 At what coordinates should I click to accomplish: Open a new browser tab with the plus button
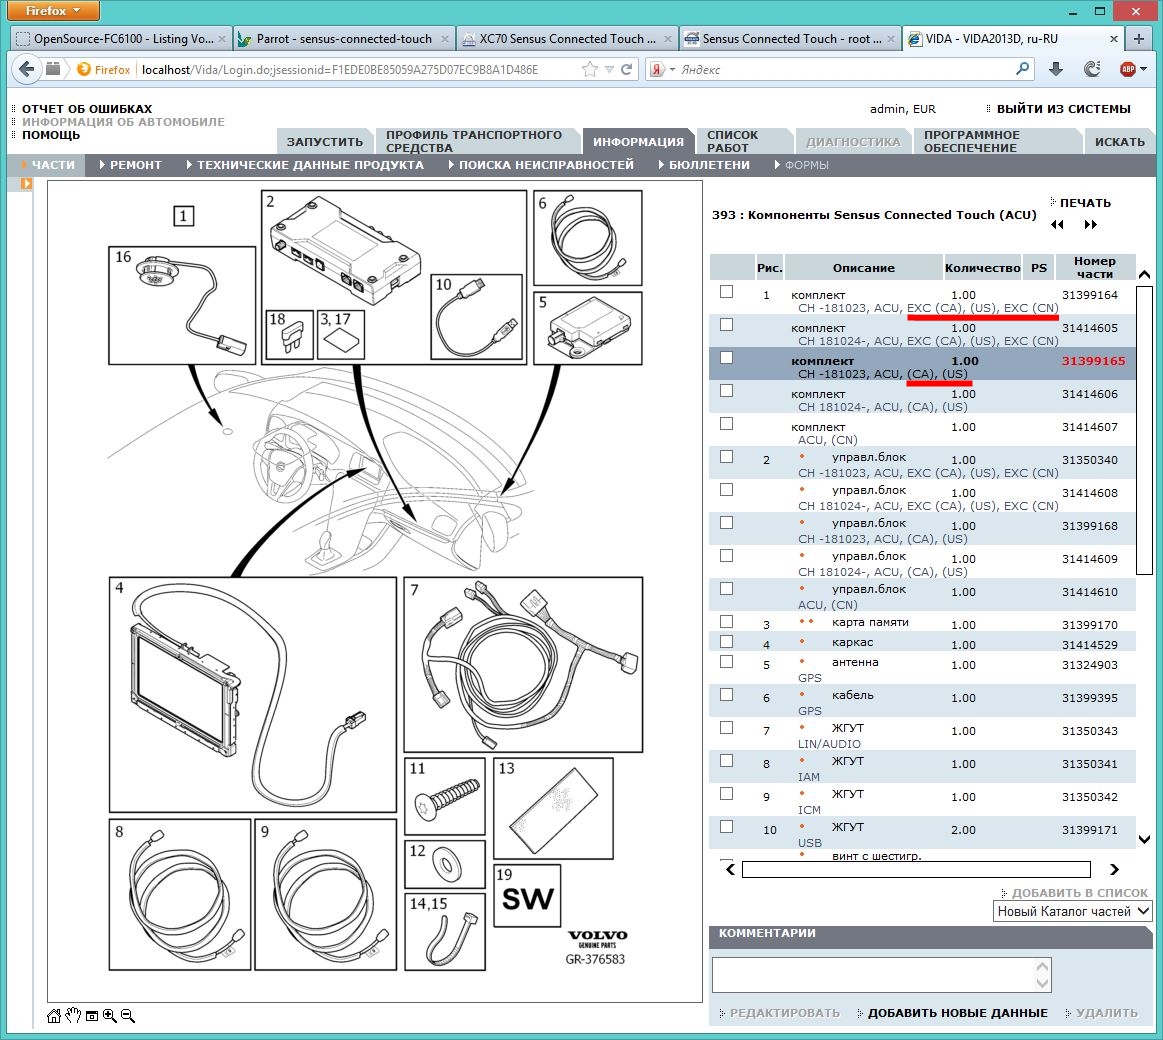(1139, 39)
